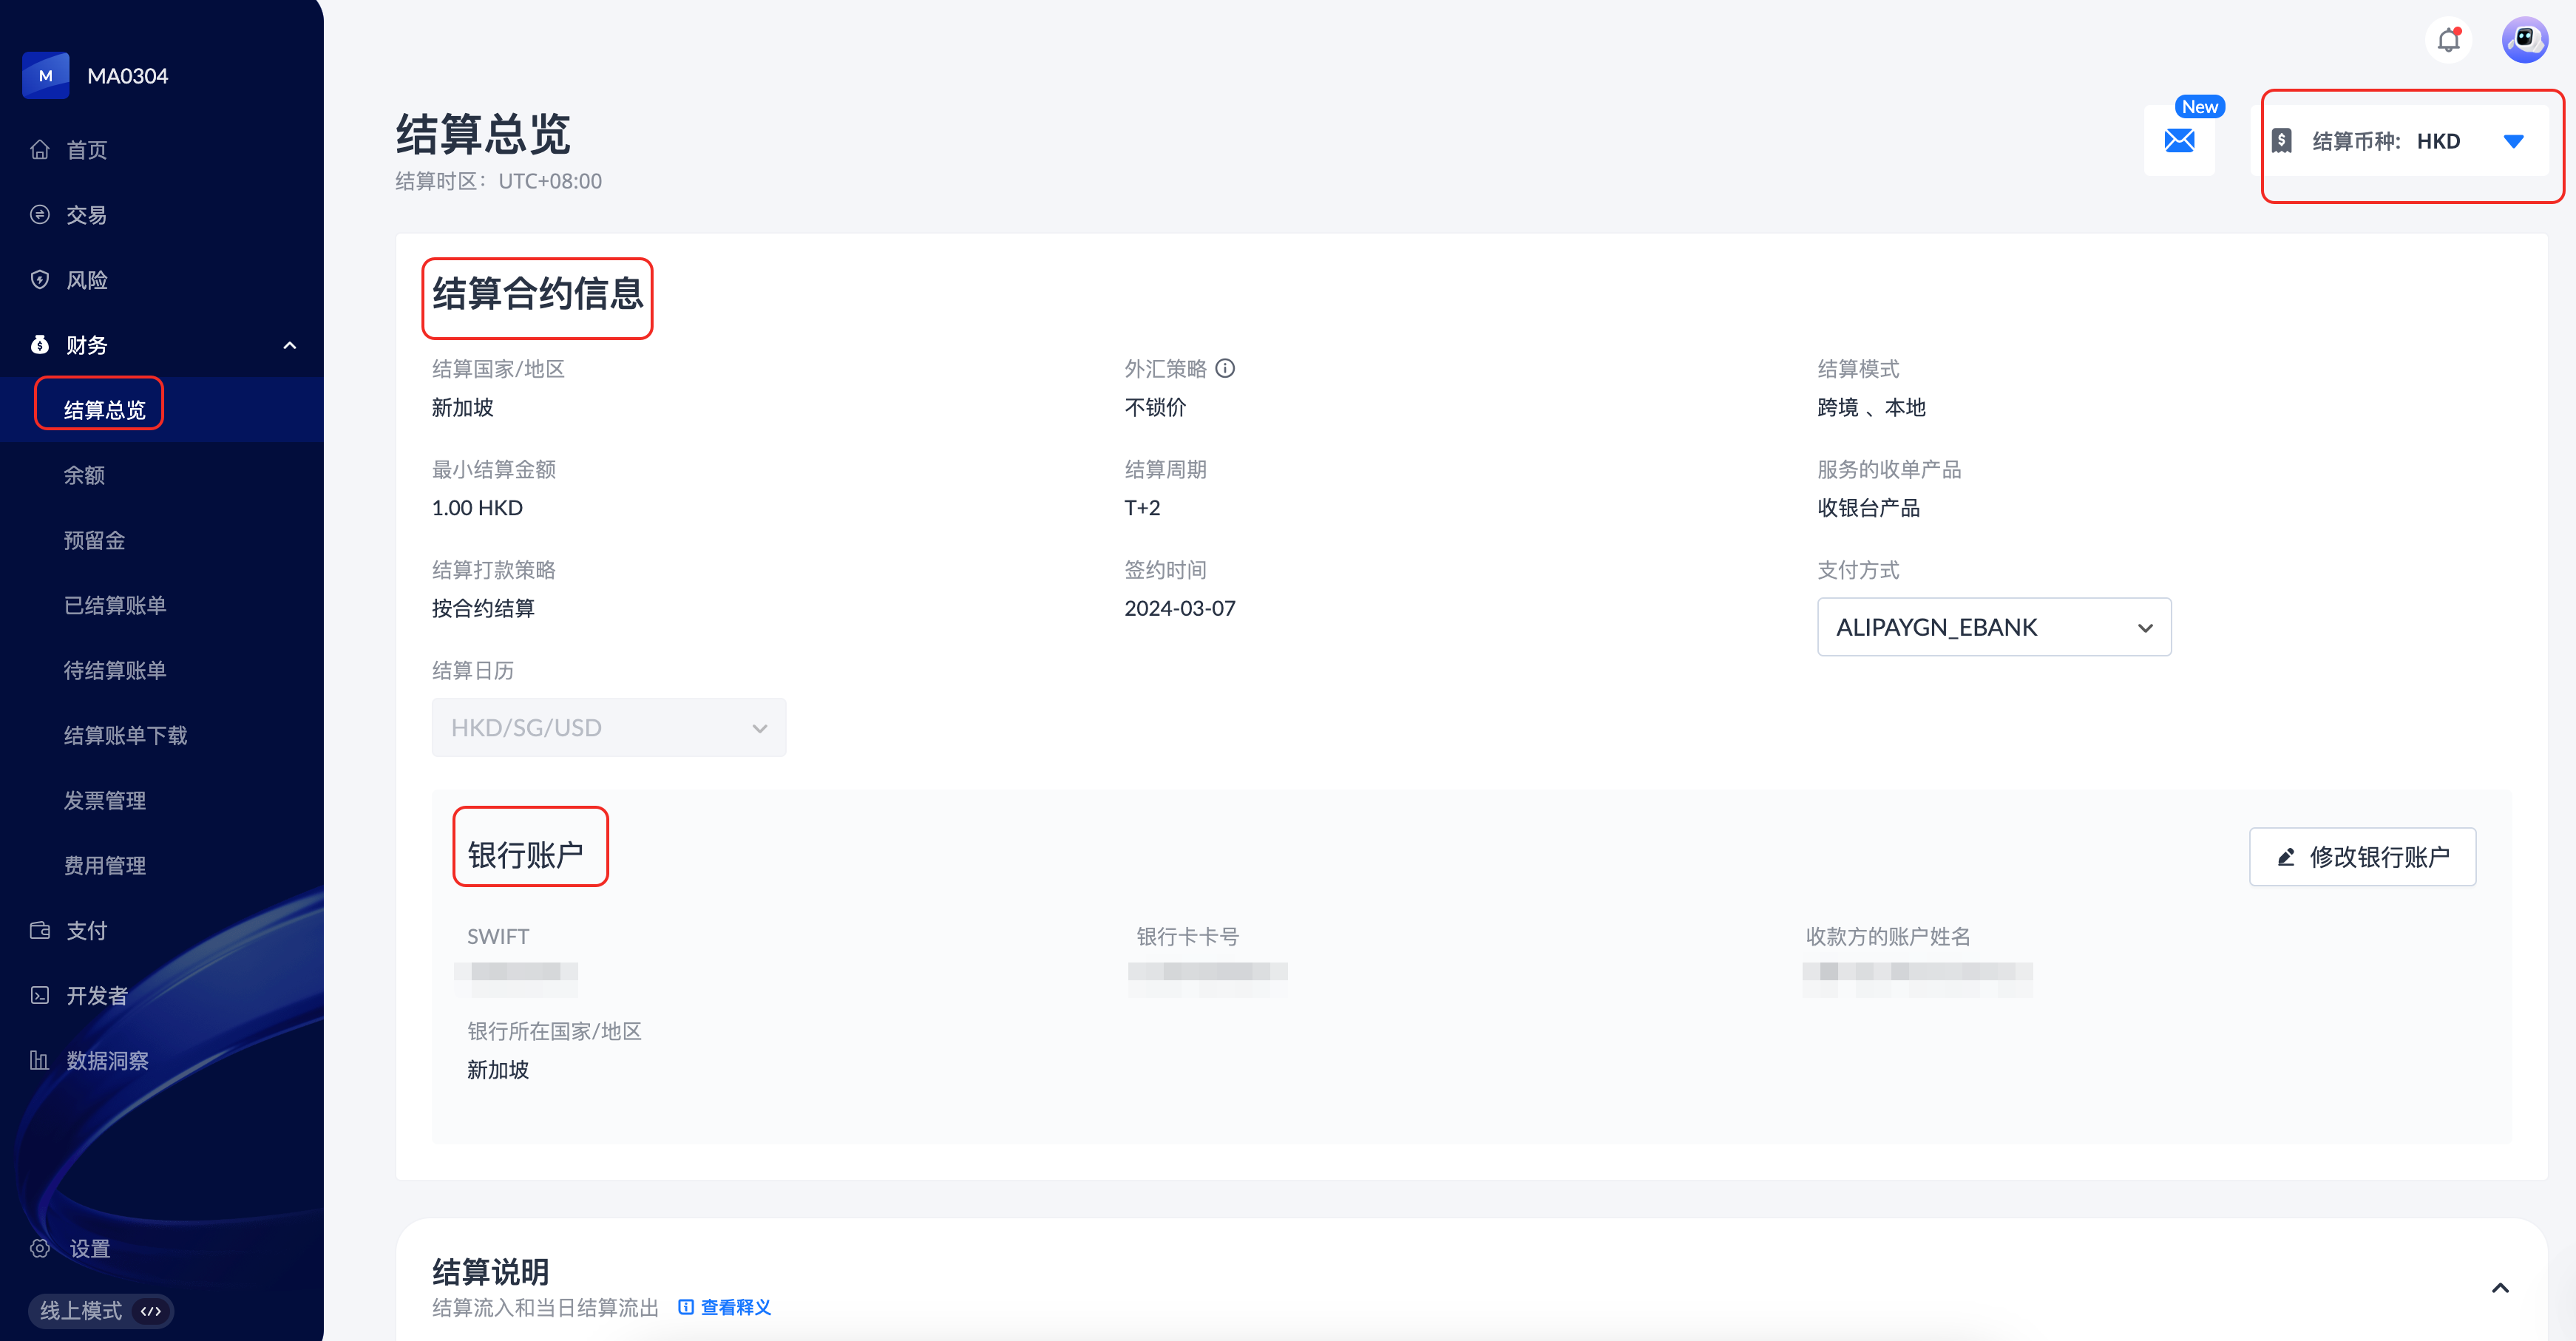Open the 数据洞察 chart menu
2576x1341 pixels.
pyautogui.click(x=106, y=1060)
